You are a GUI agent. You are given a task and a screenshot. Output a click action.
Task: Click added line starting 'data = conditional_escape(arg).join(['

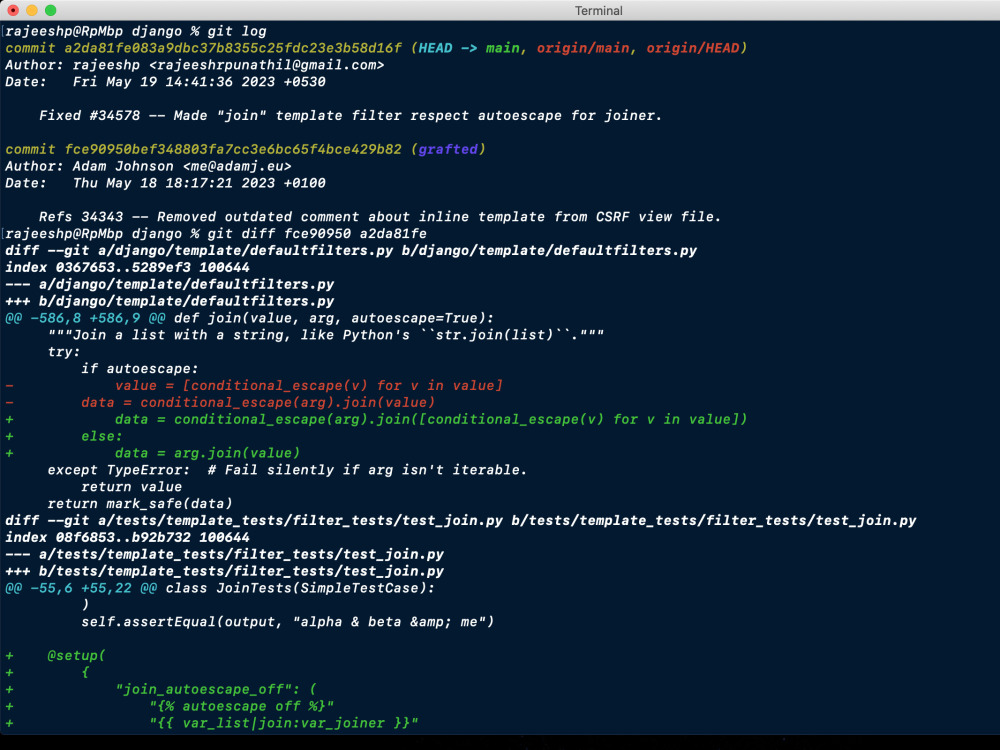[430, 419]
